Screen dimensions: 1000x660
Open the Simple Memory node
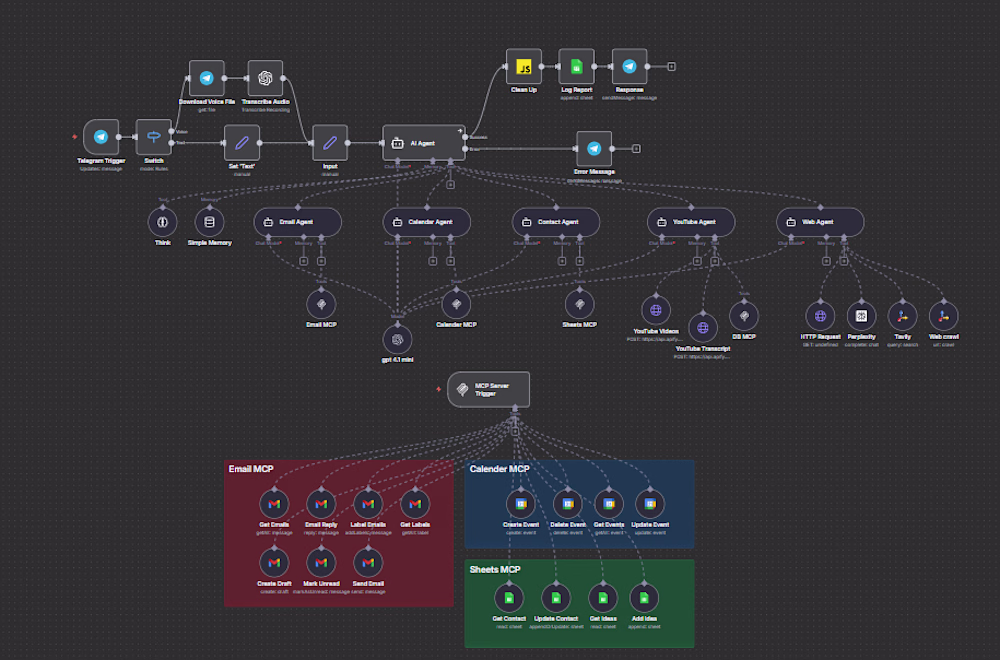209,222
